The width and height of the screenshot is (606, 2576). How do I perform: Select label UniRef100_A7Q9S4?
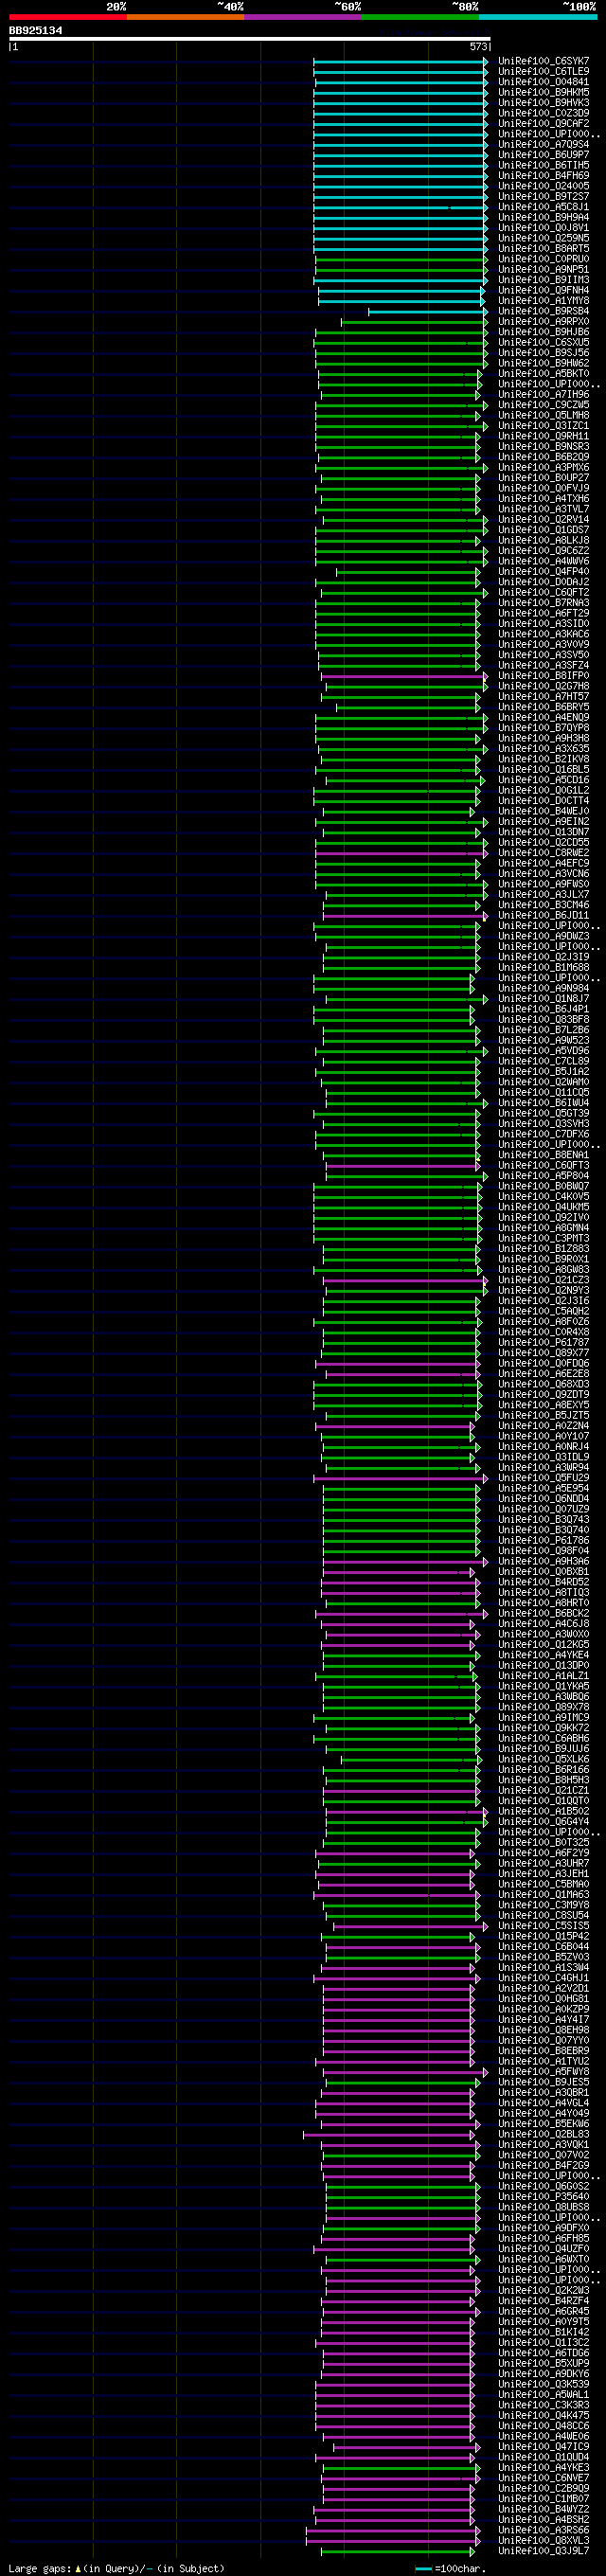(x=544, y=144)
